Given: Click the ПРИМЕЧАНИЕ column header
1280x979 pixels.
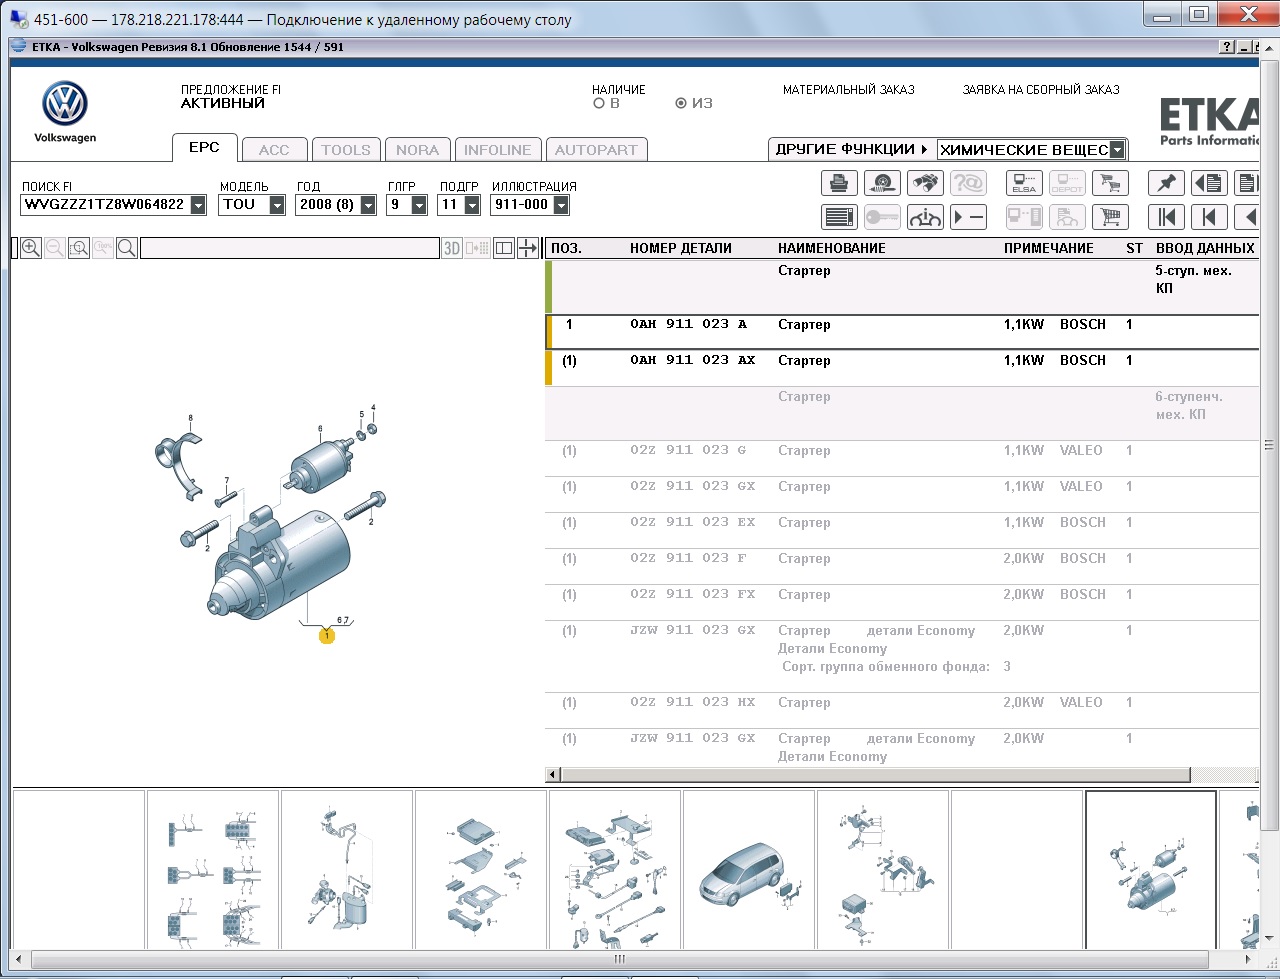Looking at the screenshot, I should point(1049,248).
